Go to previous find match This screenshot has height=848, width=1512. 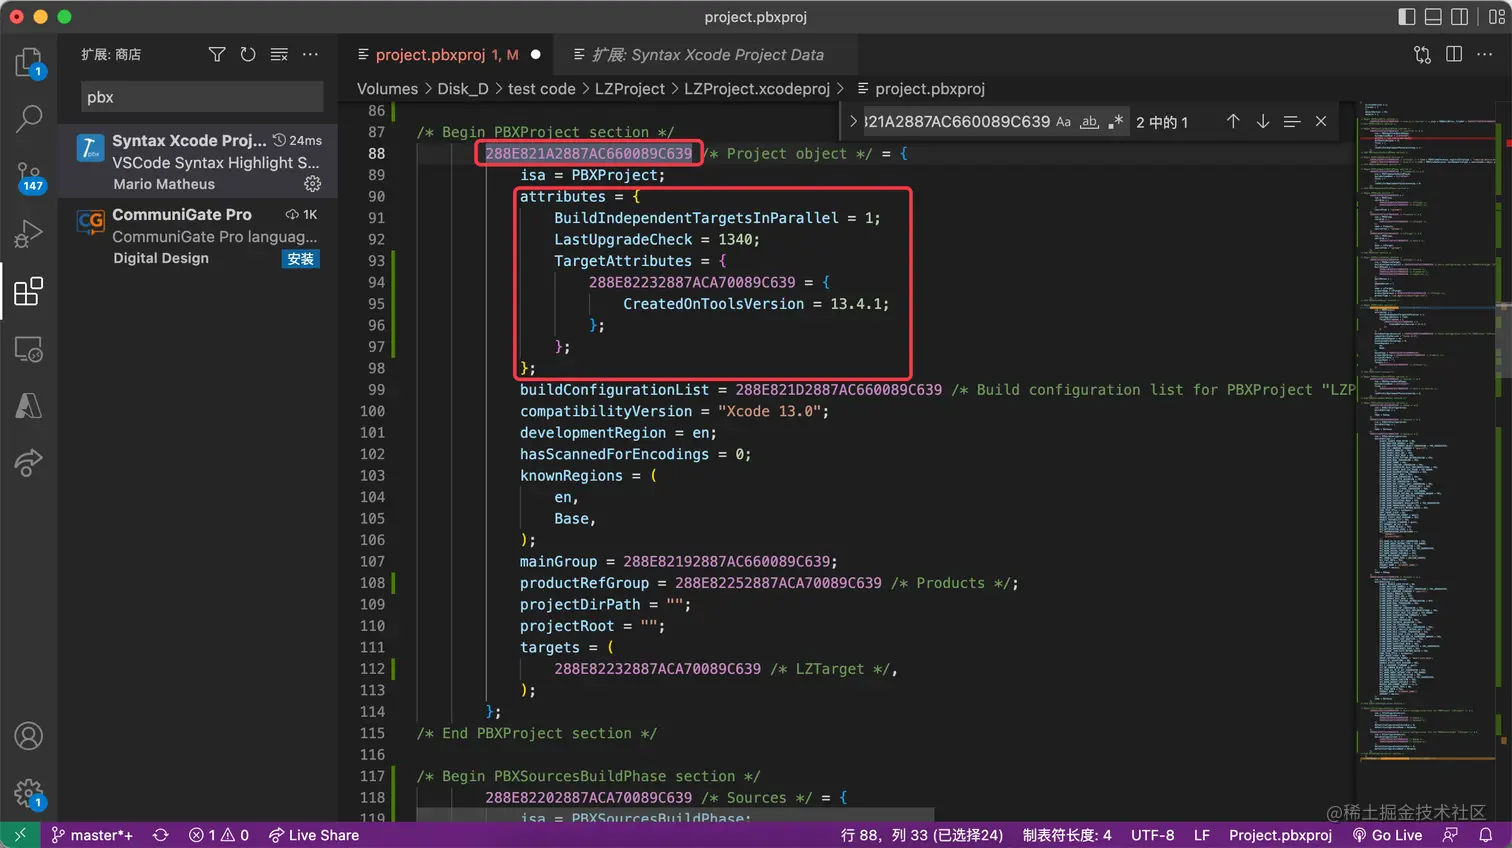pyautogui.click(x=1233, y=121)
